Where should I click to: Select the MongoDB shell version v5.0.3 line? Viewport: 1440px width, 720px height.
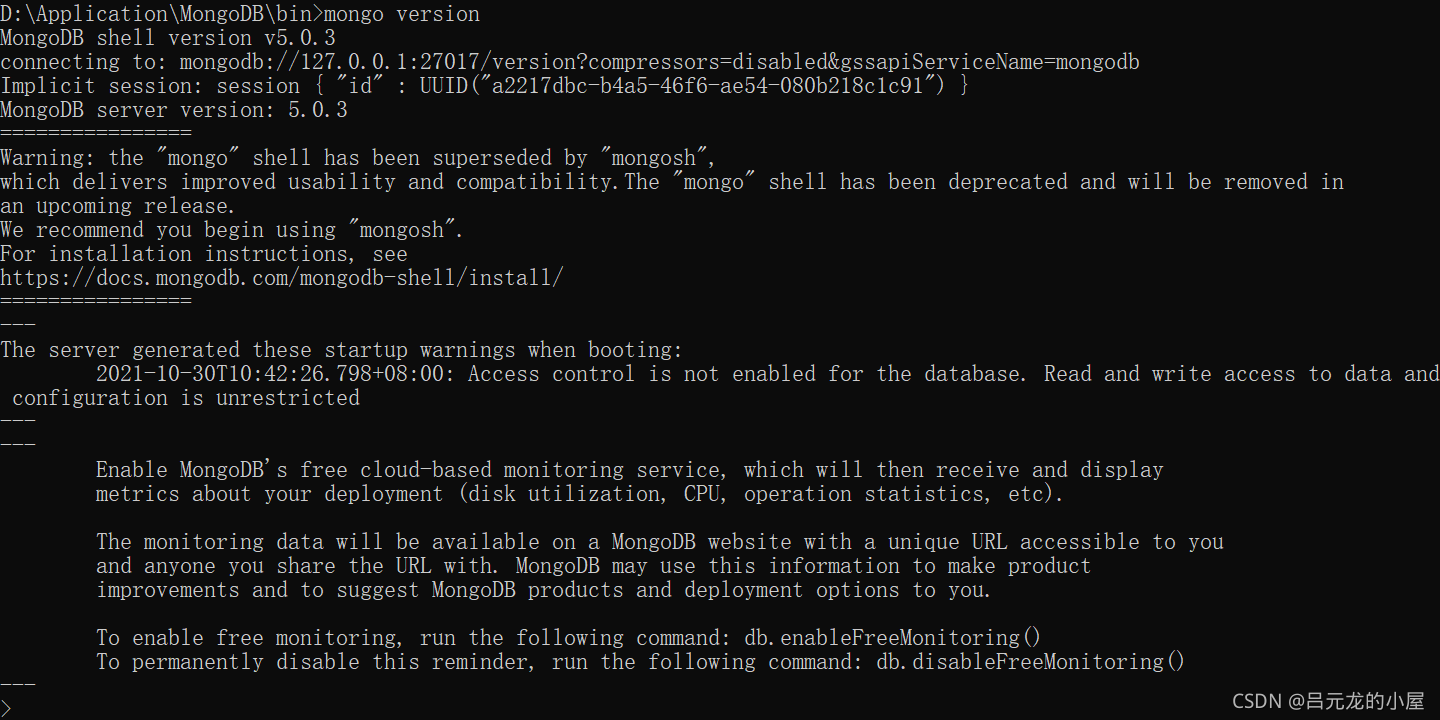[x=168, y=38]
